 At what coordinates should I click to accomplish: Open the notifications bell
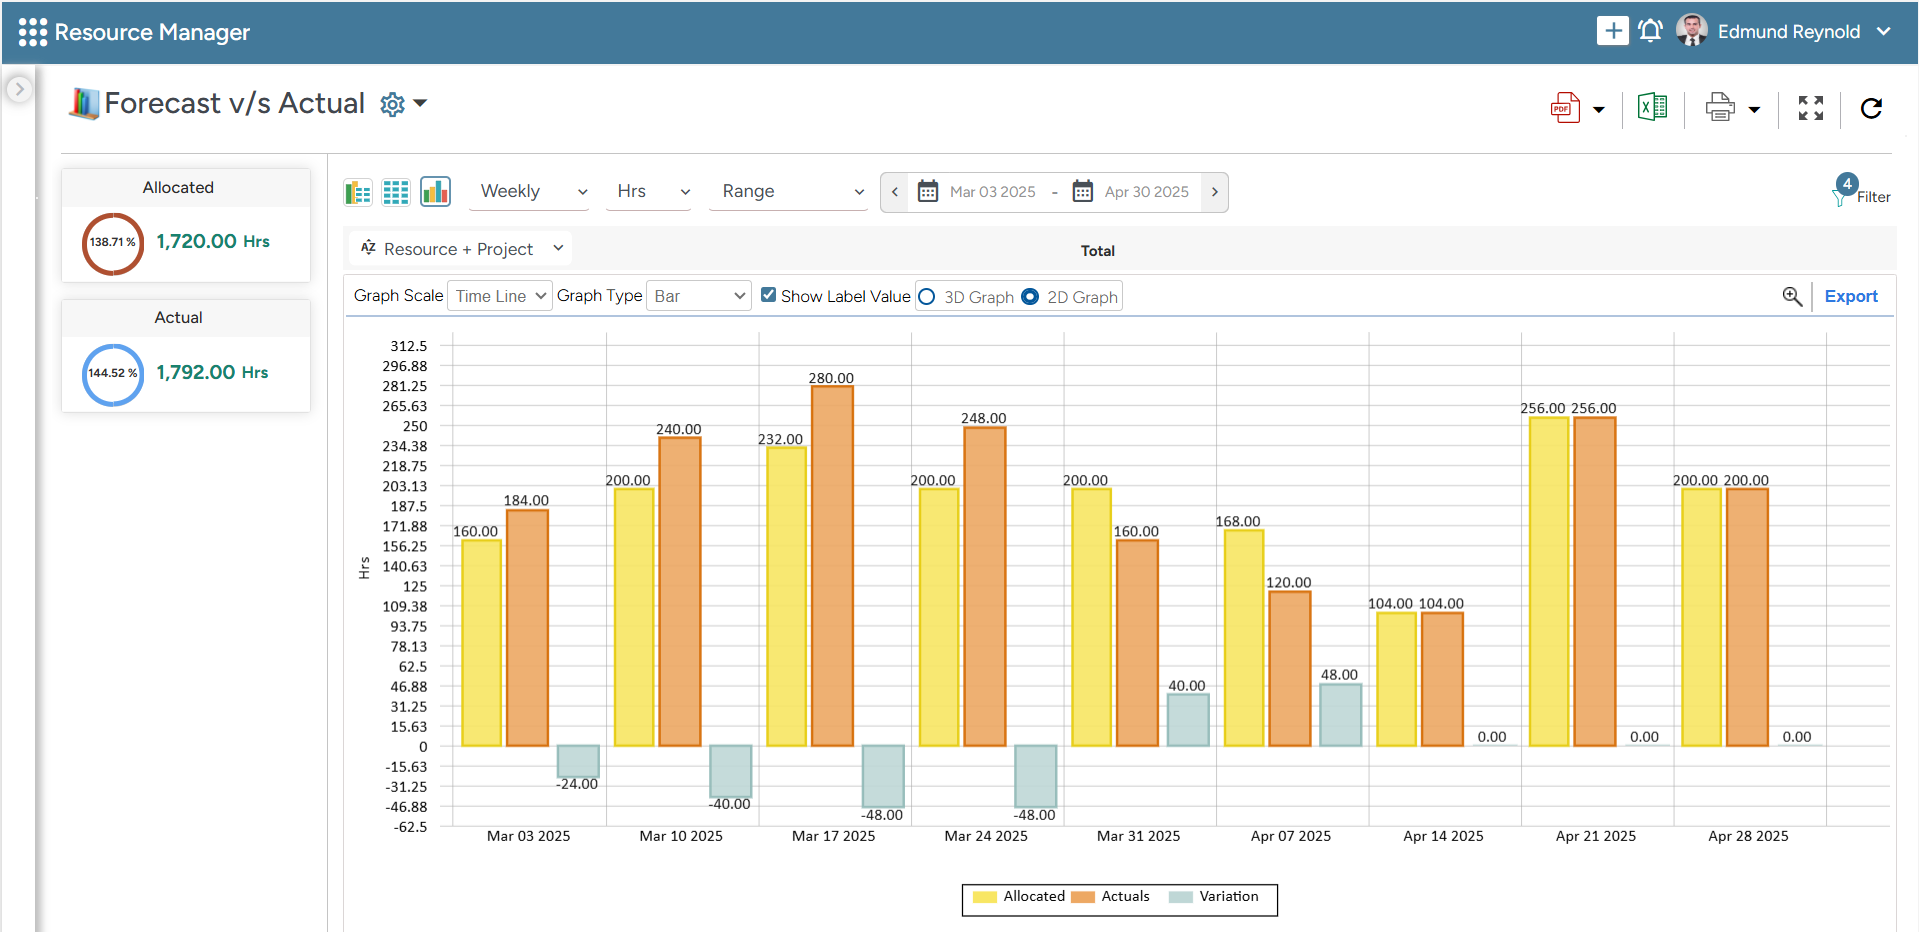[1650, 31]
